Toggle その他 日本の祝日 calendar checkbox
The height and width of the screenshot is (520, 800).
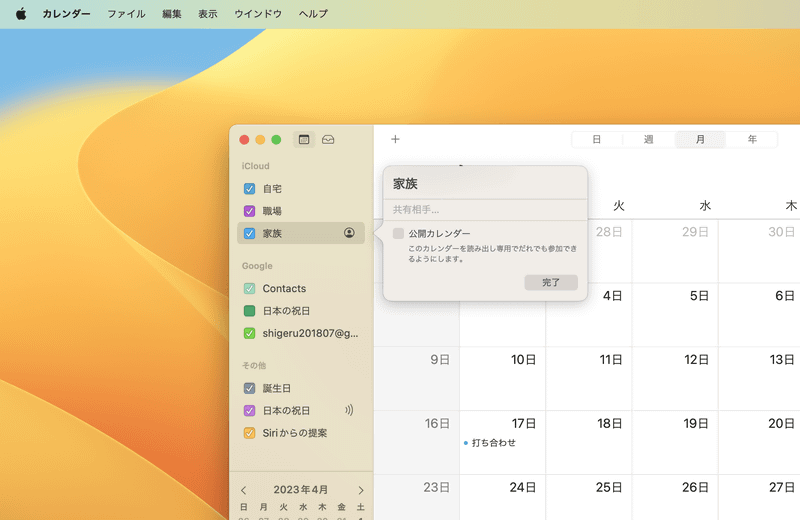249,410
